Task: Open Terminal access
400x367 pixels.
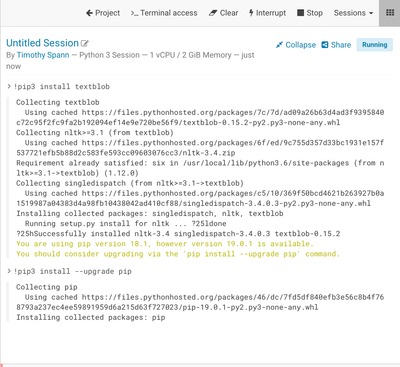Action: point(164,13)
